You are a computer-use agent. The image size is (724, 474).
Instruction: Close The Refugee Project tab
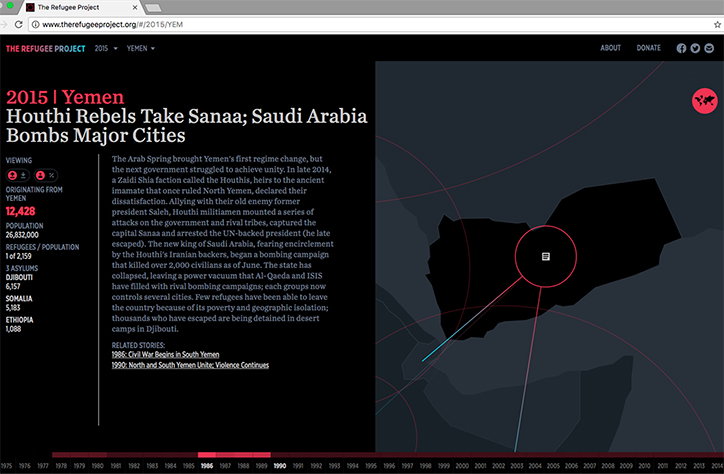point(135,7)
